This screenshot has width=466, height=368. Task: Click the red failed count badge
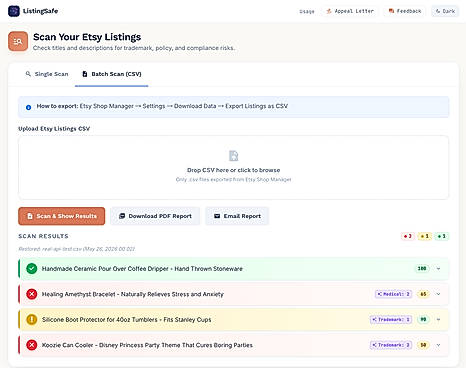(x=408, y=236)
